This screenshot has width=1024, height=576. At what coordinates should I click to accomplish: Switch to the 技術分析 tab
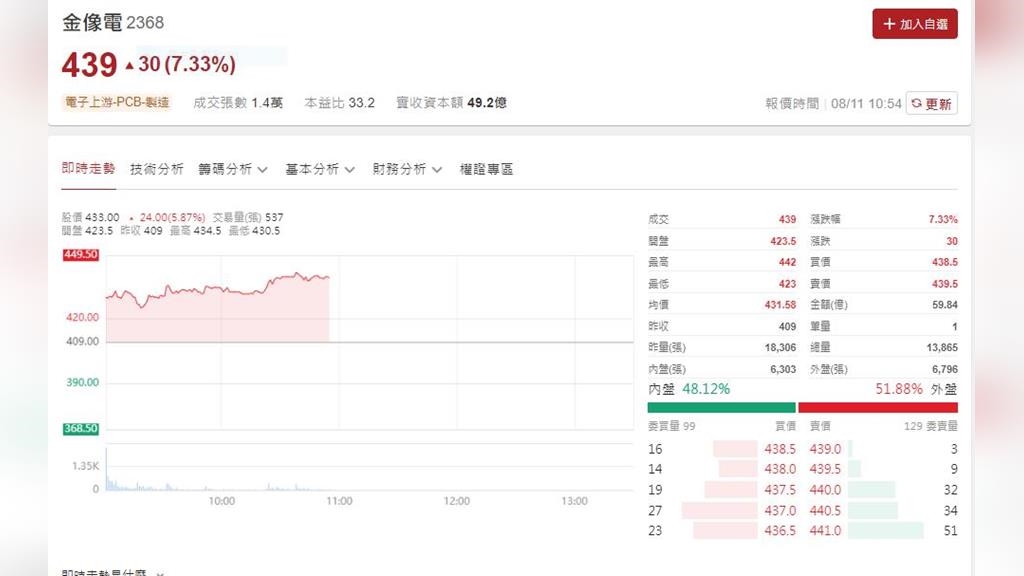coord(157,169)
